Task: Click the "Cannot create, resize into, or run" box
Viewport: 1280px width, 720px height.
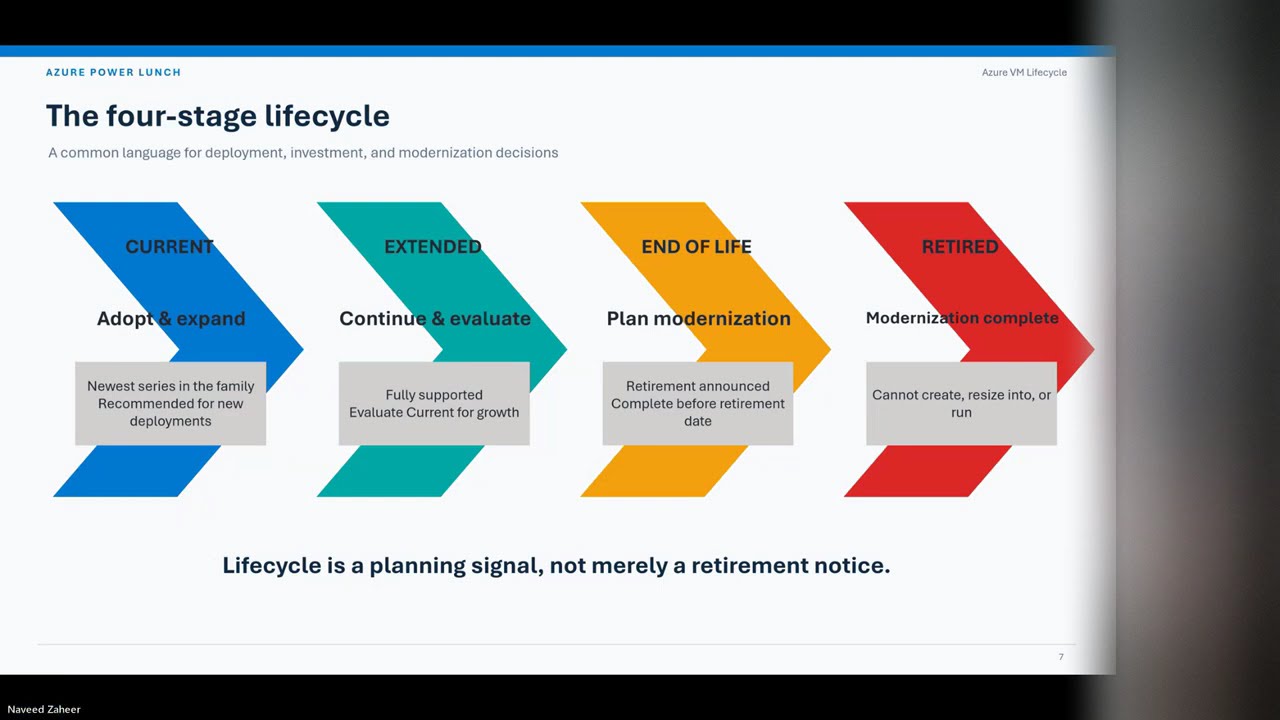Action: tap(961, 403)
